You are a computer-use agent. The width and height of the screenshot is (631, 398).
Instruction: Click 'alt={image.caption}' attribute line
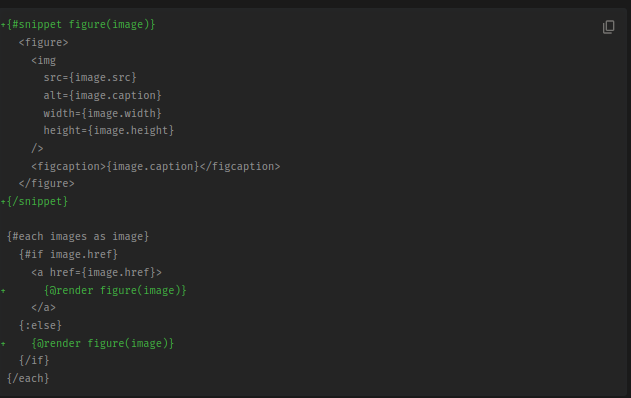click(x=102, y=95)
